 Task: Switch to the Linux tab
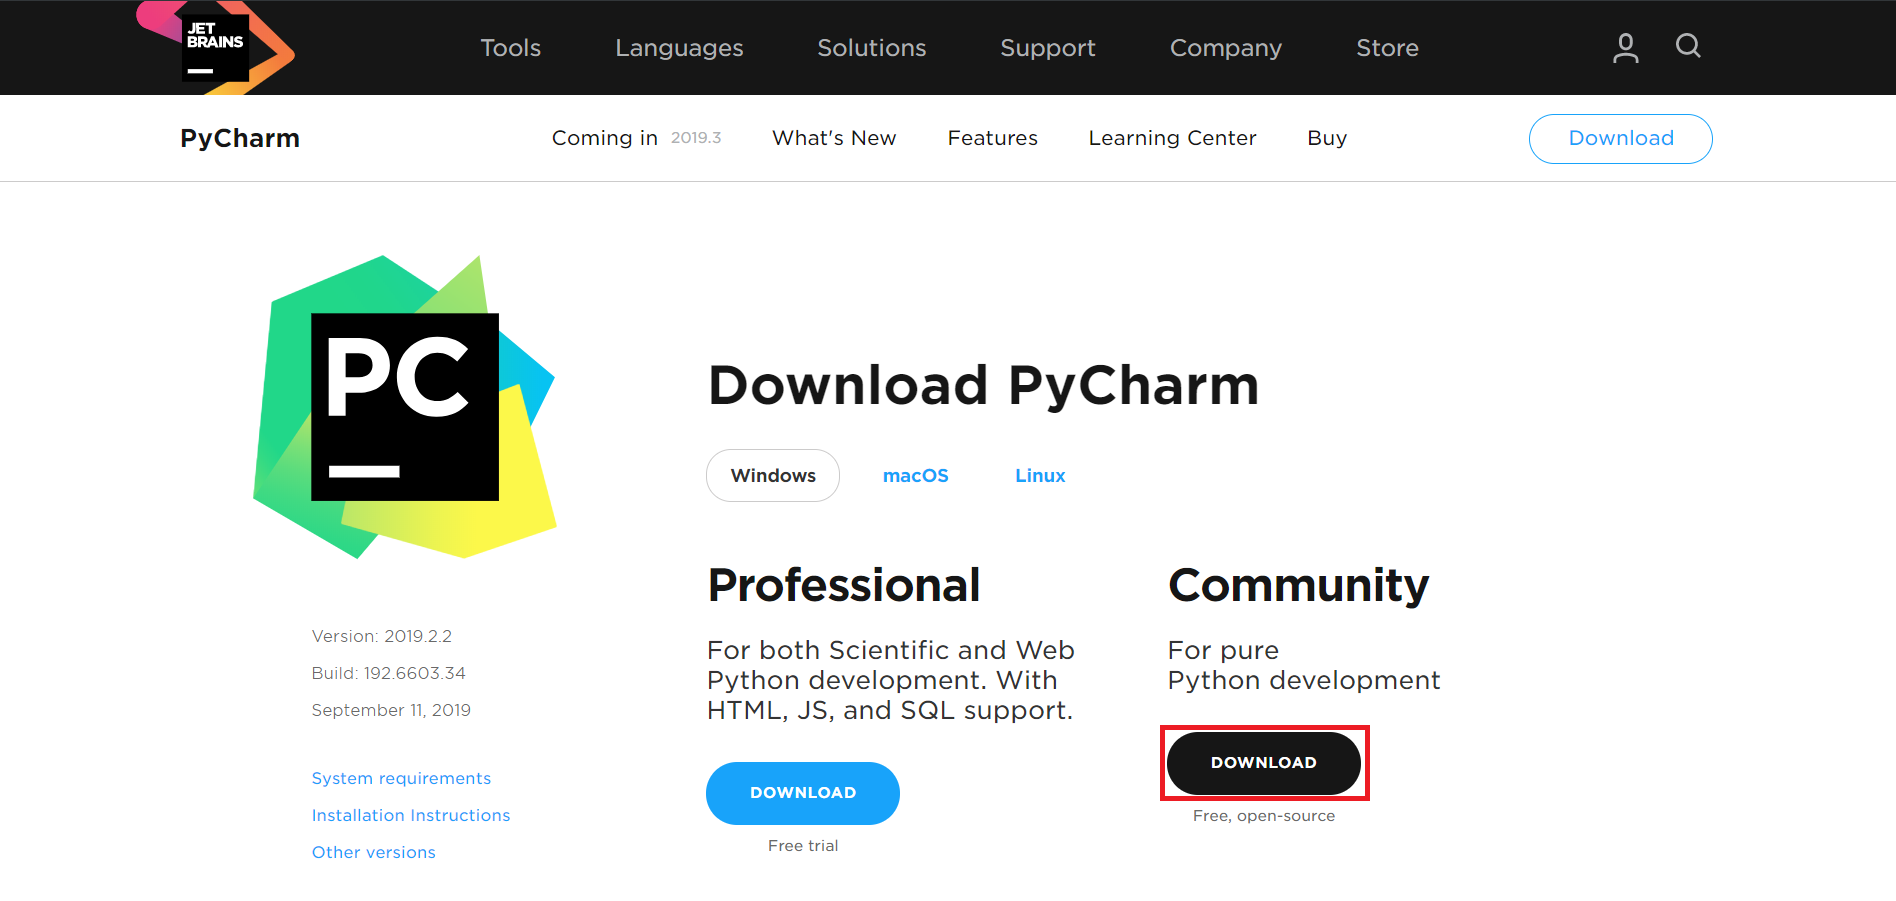[1040, 476]
